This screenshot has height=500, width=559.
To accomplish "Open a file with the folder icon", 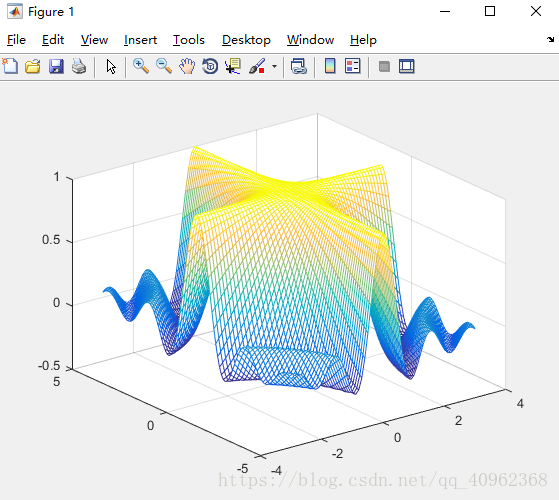I will point(33,66).
